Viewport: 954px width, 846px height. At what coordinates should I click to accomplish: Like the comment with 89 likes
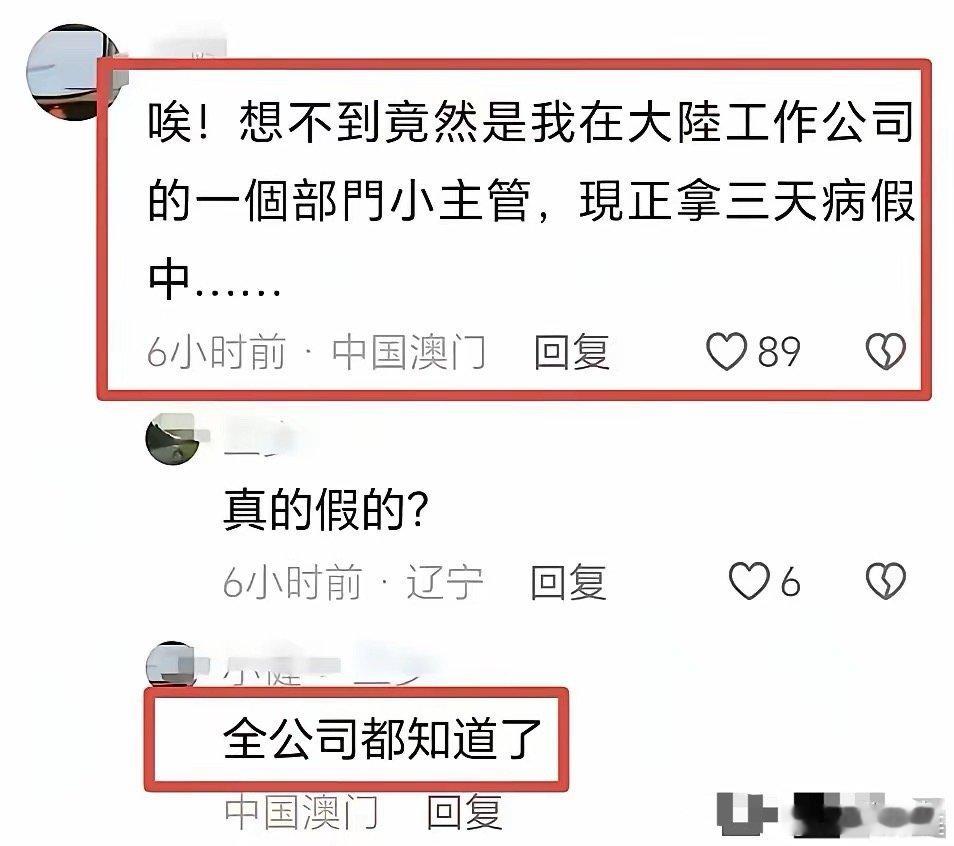[x=726, y=351]
